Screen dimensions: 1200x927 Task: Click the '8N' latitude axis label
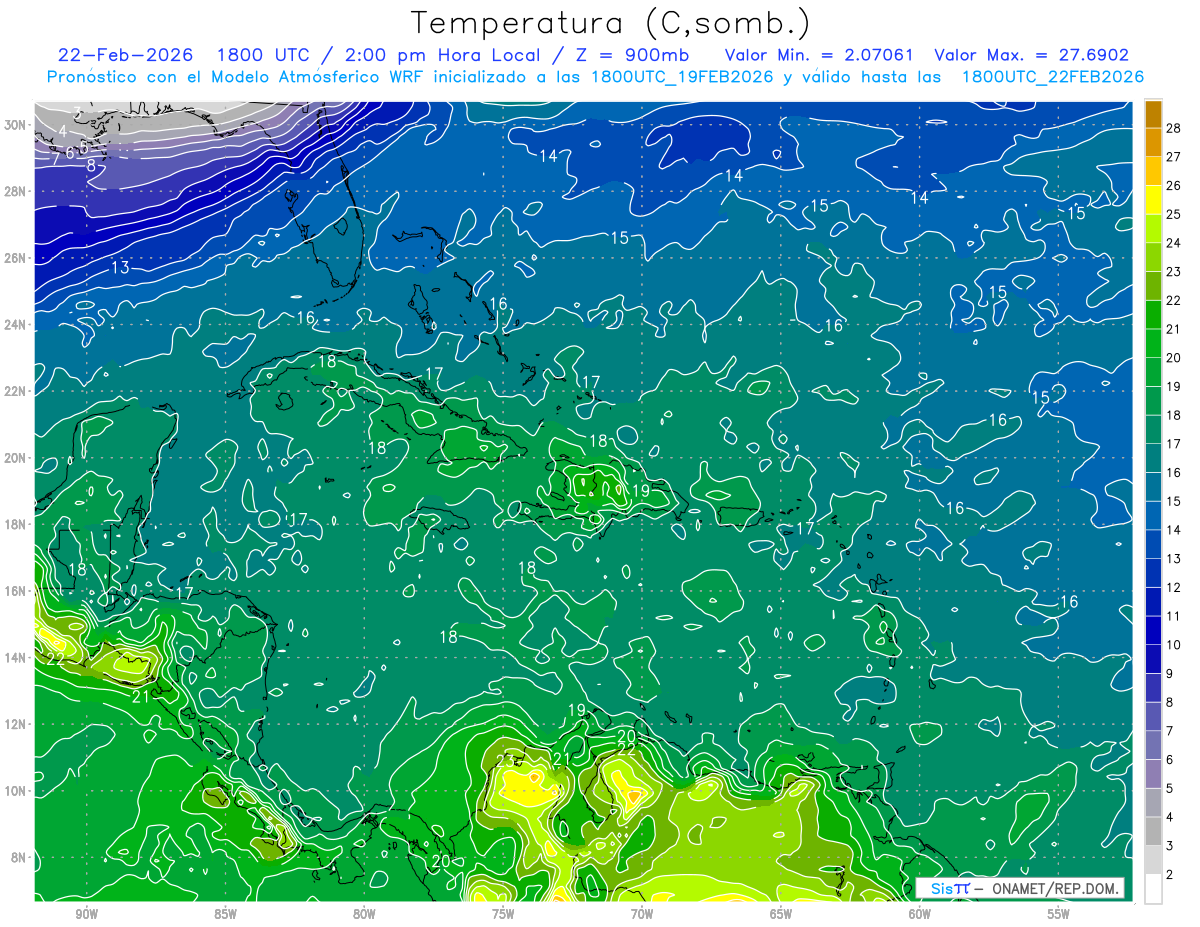tap(19, 857)
